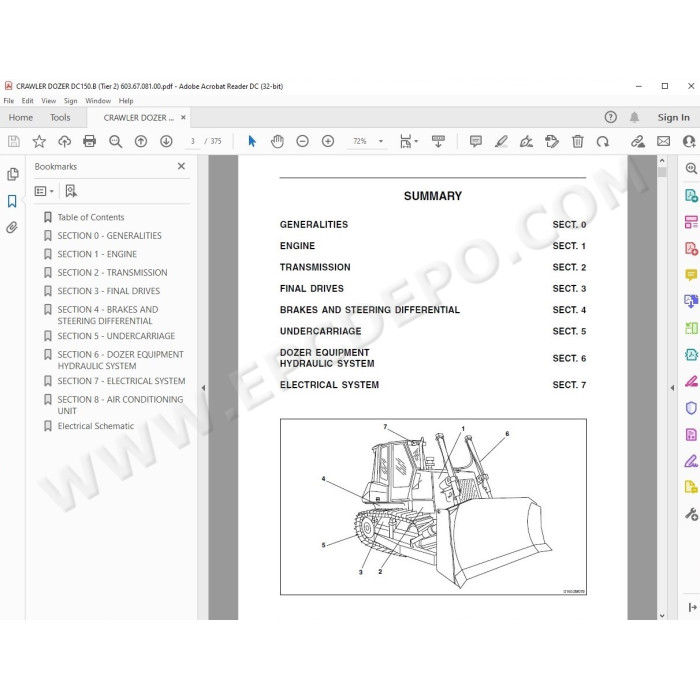Viewport: 700px width, 700px height.
Task: Select the highlighter pen tool
Action: 501,142
